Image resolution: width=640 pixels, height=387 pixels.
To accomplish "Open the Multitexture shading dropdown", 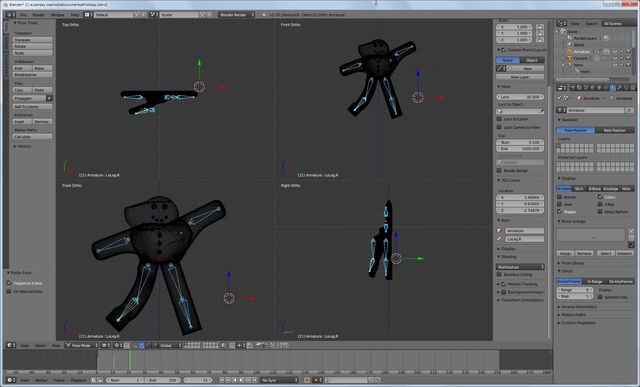I will pyautogui.click(x=520, y=267).
